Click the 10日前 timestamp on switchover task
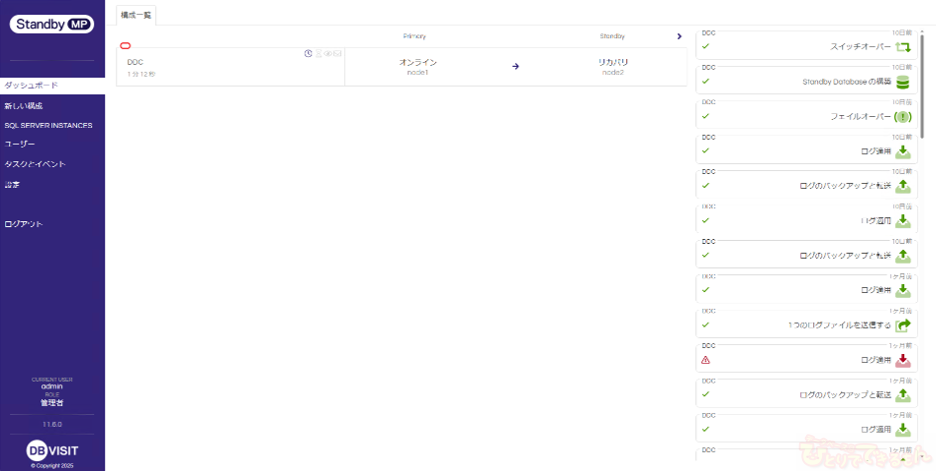This screenshot has height=471, width=936. point(902,33)
